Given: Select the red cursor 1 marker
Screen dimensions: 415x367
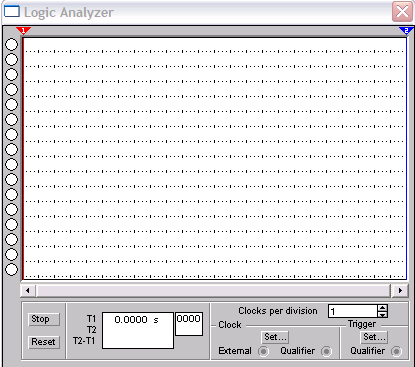Looking at the screenshot, I should click(x=23, y=31).
